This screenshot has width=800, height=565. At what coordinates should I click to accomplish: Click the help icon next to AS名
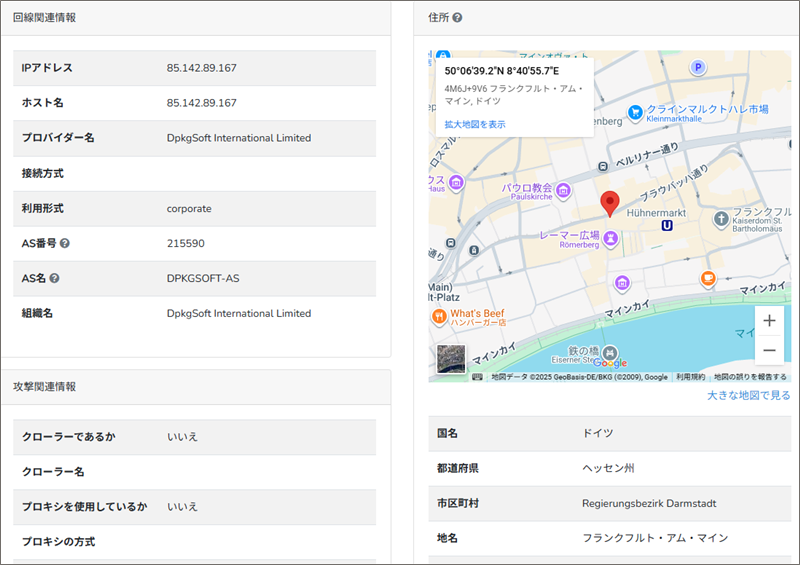(55, 278)
